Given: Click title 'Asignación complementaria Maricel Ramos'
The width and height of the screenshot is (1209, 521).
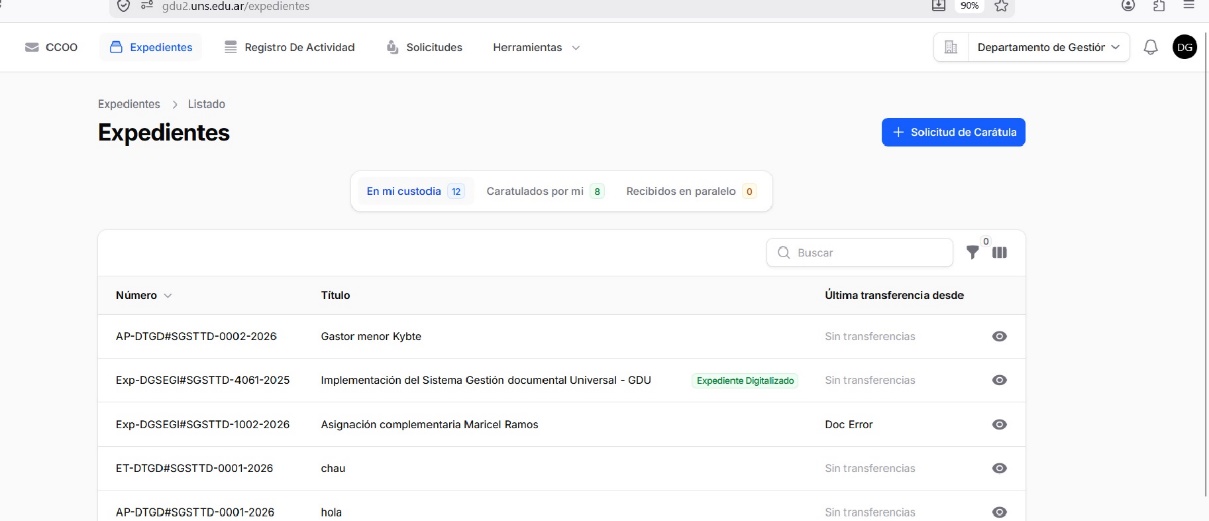Looking at the screenshot, I should coord(429,425).
